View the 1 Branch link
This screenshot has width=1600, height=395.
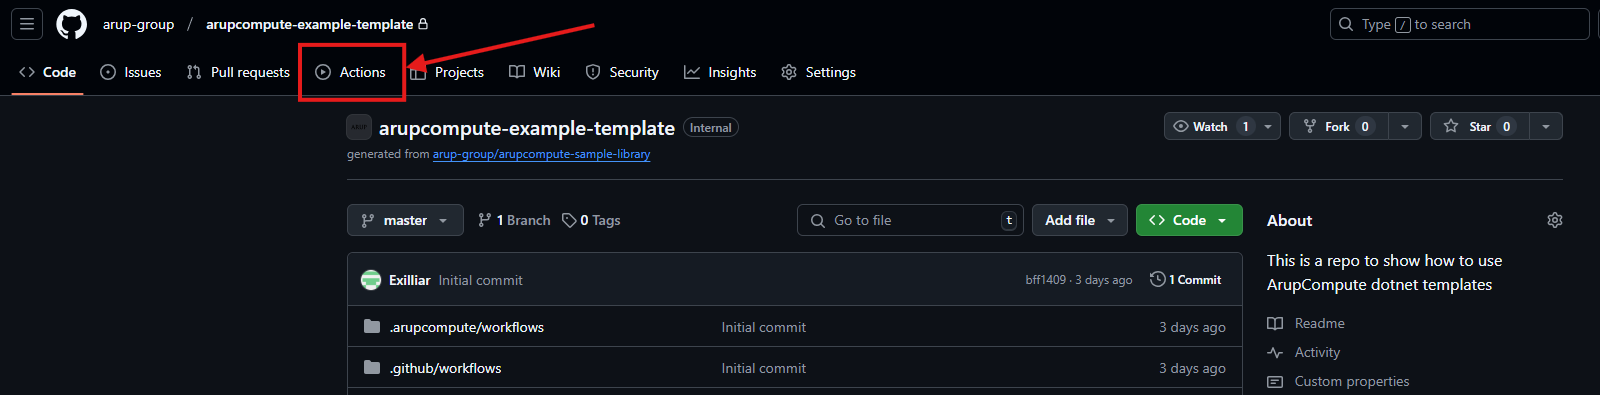pyautogui.click(x=514, y=220)
